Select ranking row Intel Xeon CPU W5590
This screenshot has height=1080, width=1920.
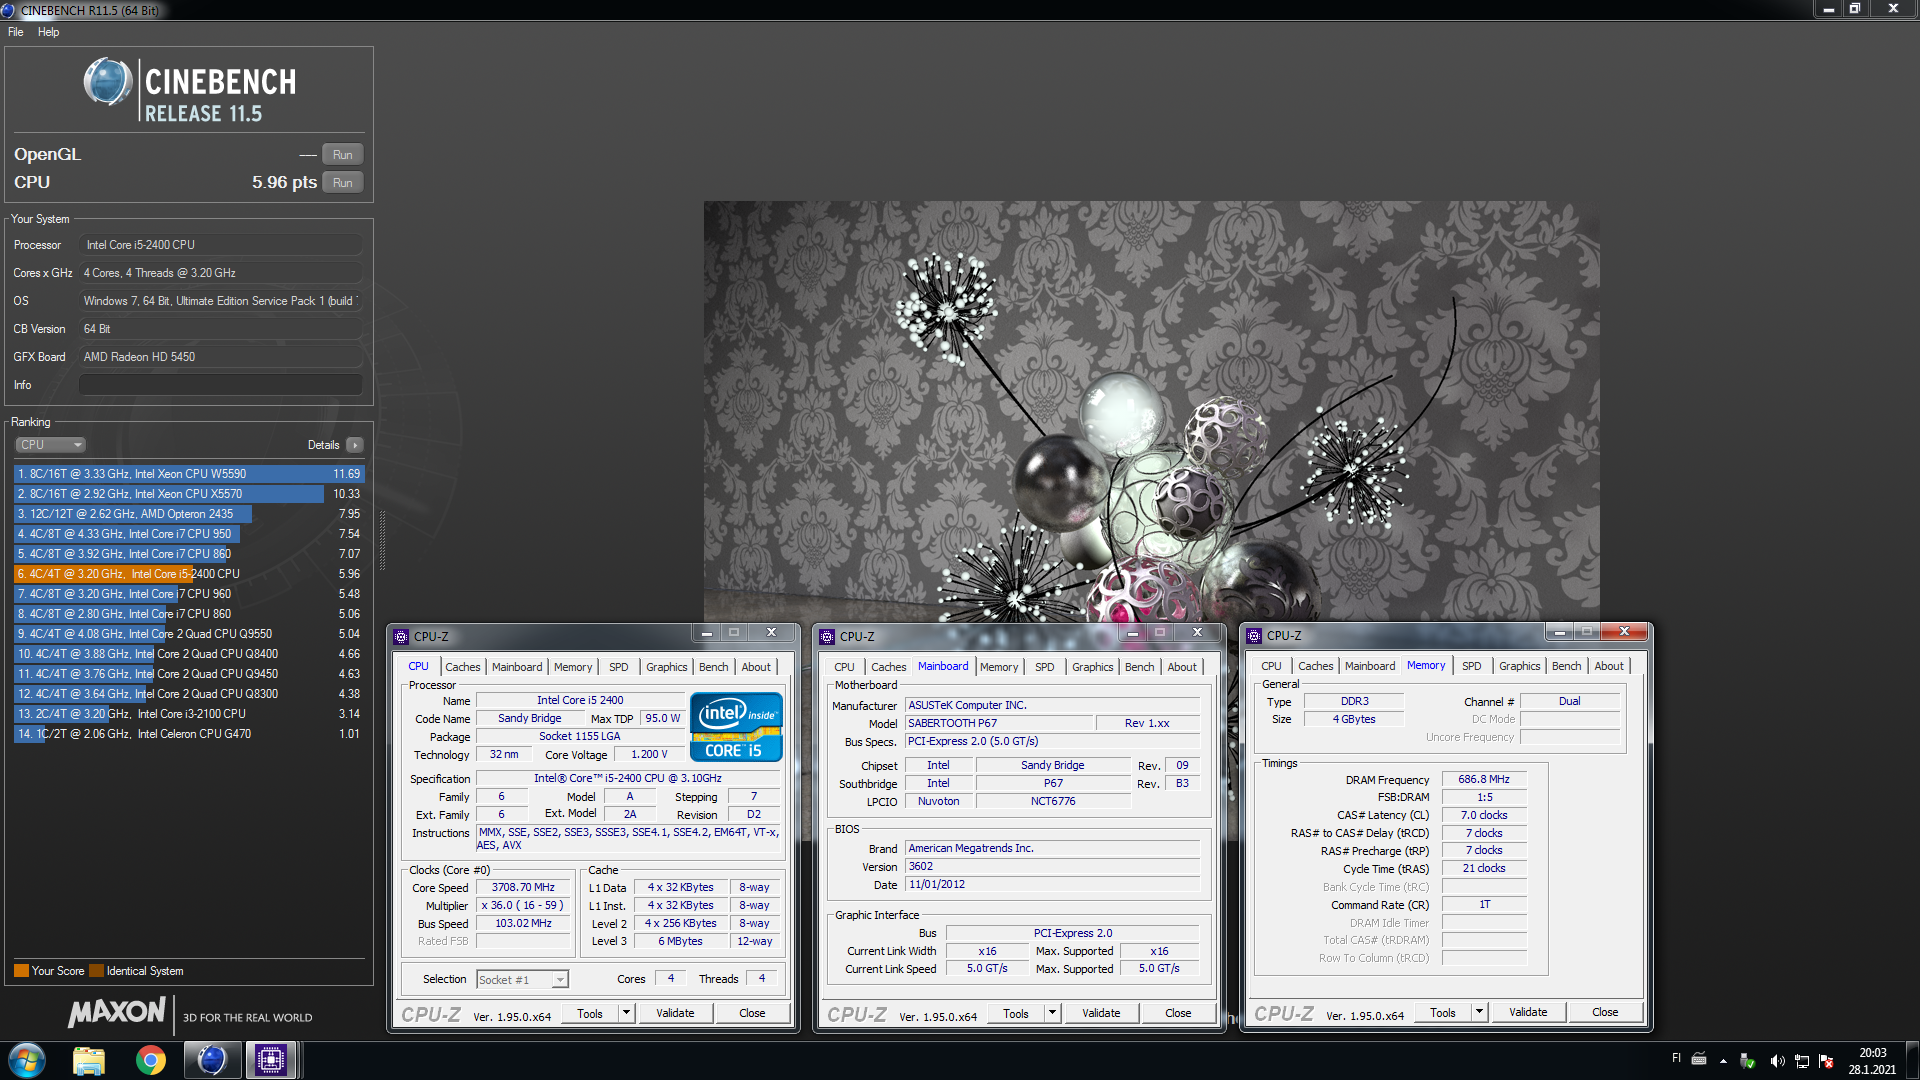(189, 474)
